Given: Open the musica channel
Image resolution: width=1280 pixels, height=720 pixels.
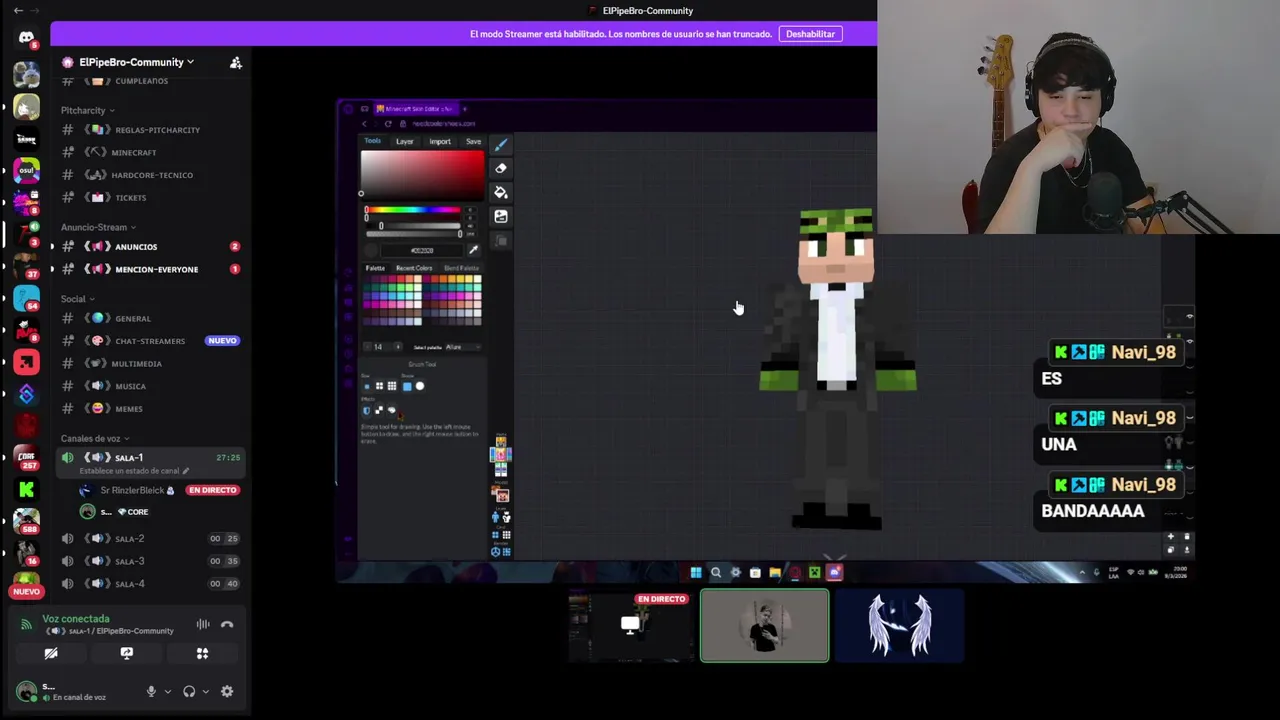Looking at the screenshot, I should pos(150,386).
